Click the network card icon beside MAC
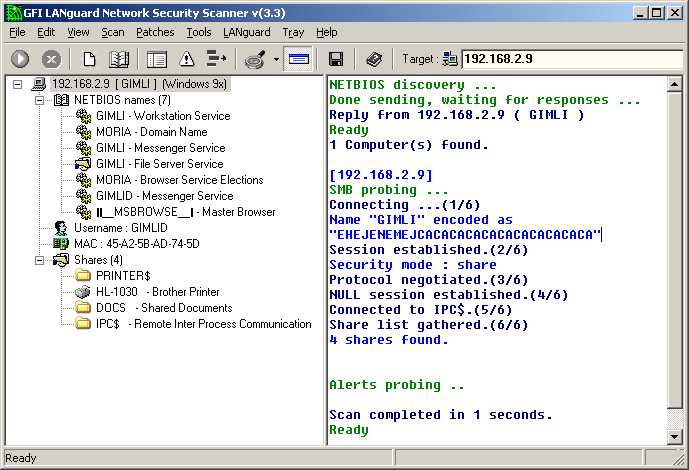689x470 pixels. pyautogui.click(x=61, y=244)
